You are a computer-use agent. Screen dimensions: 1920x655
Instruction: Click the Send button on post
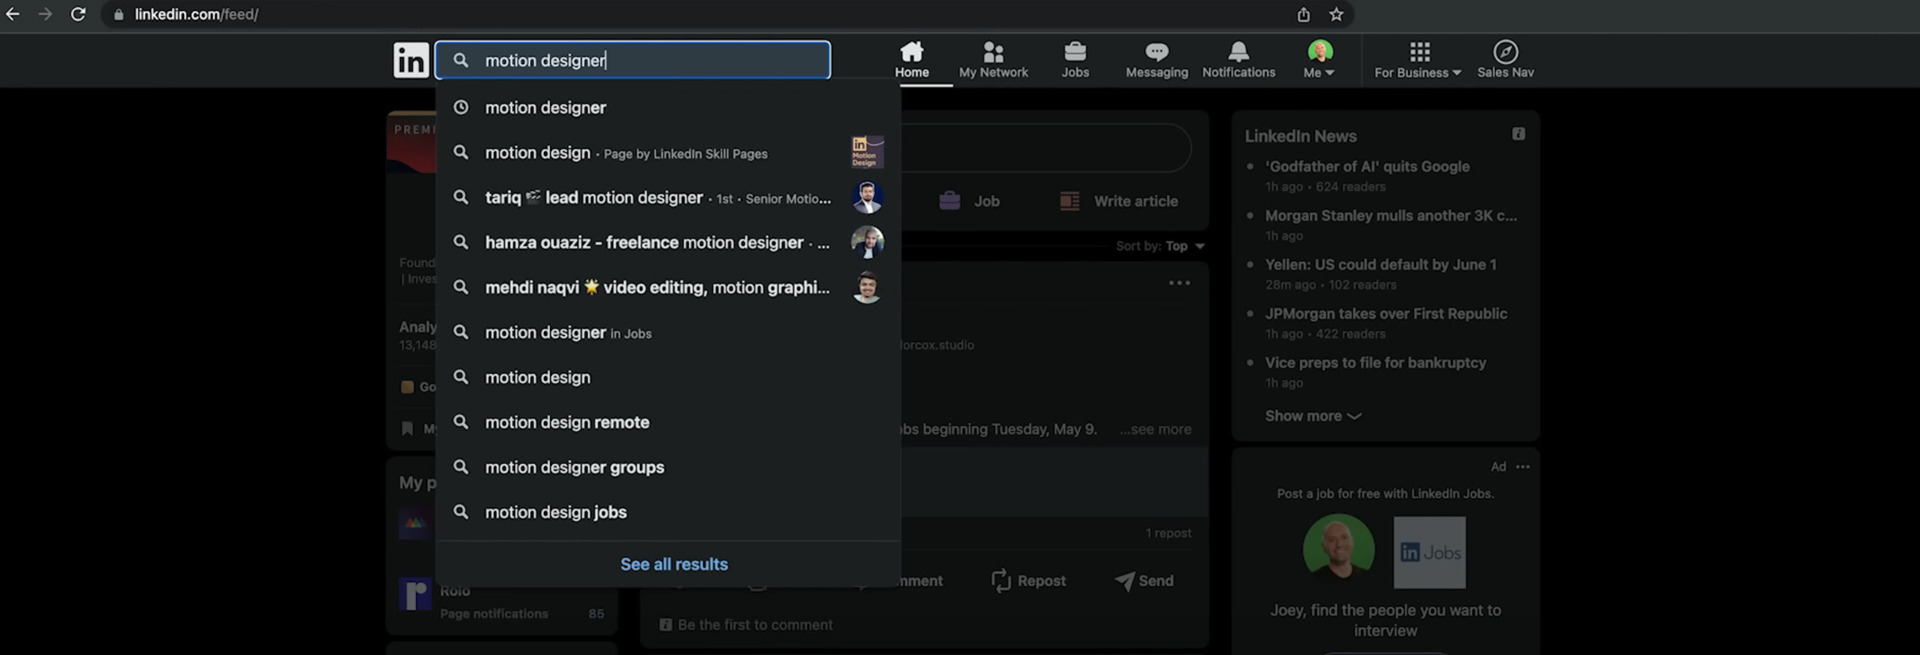tap(1144, 581)
